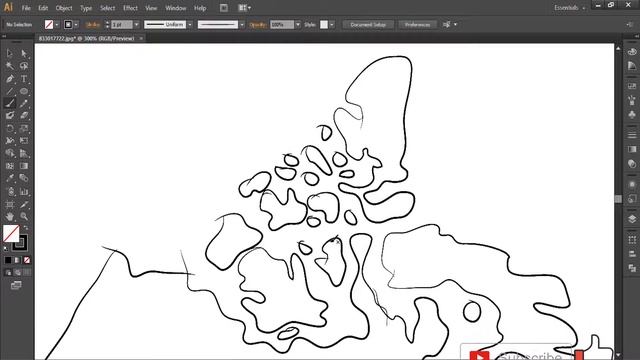Enable Draw Normal mode
This screenshot has height=360, width=640.
[x=8, y=273]
